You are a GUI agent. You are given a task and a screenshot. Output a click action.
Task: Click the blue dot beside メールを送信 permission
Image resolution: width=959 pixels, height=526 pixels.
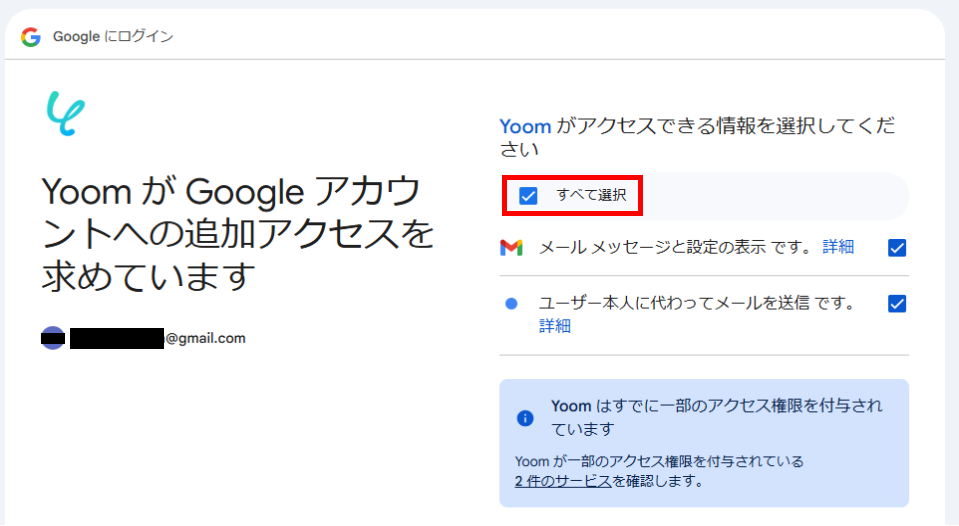pos(511,303)
